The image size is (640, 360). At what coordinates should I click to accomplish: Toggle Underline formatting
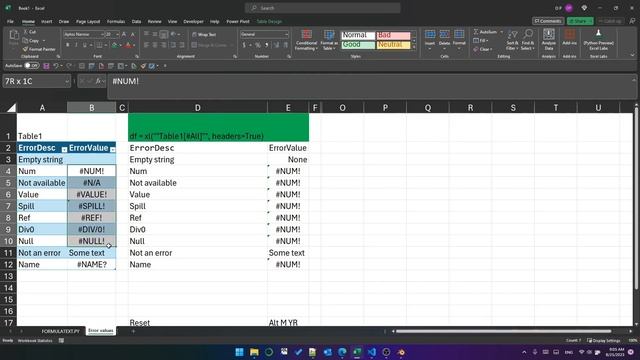[x=85, y=45]
